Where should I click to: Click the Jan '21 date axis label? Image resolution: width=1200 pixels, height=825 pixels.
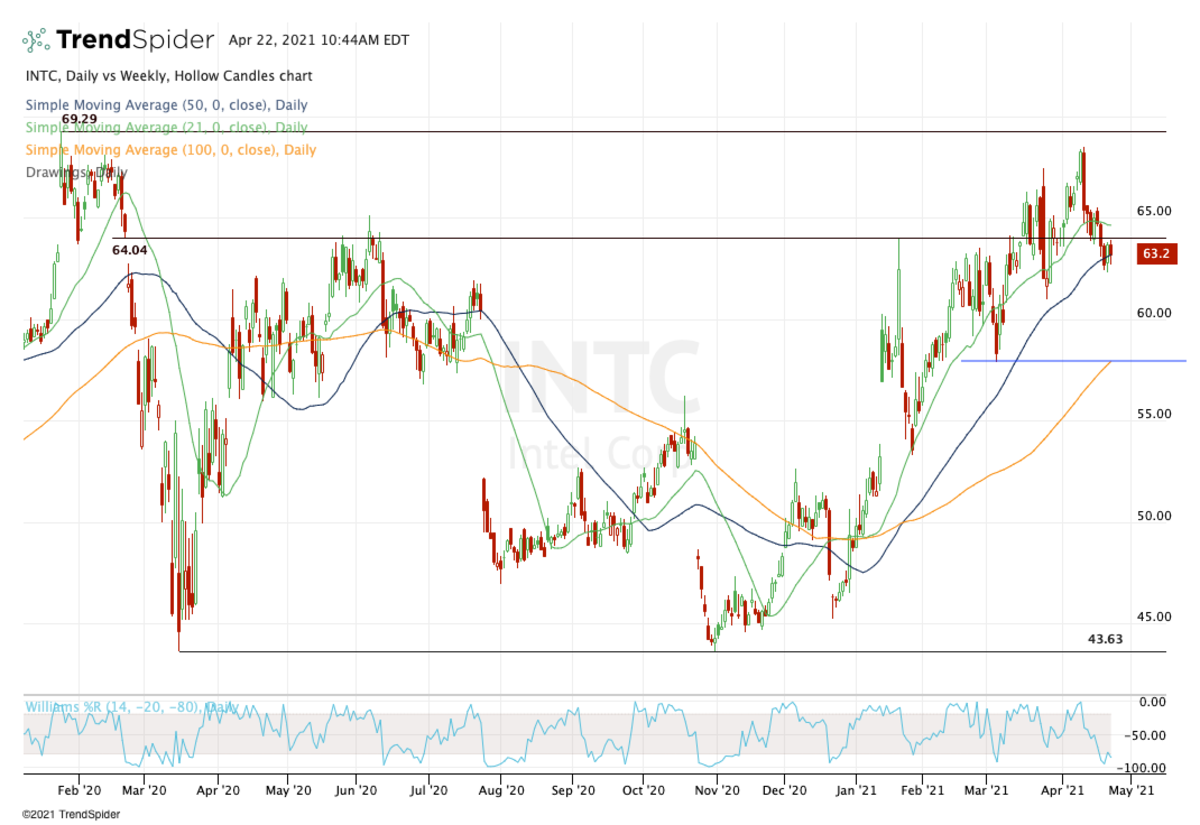point(855,789)
